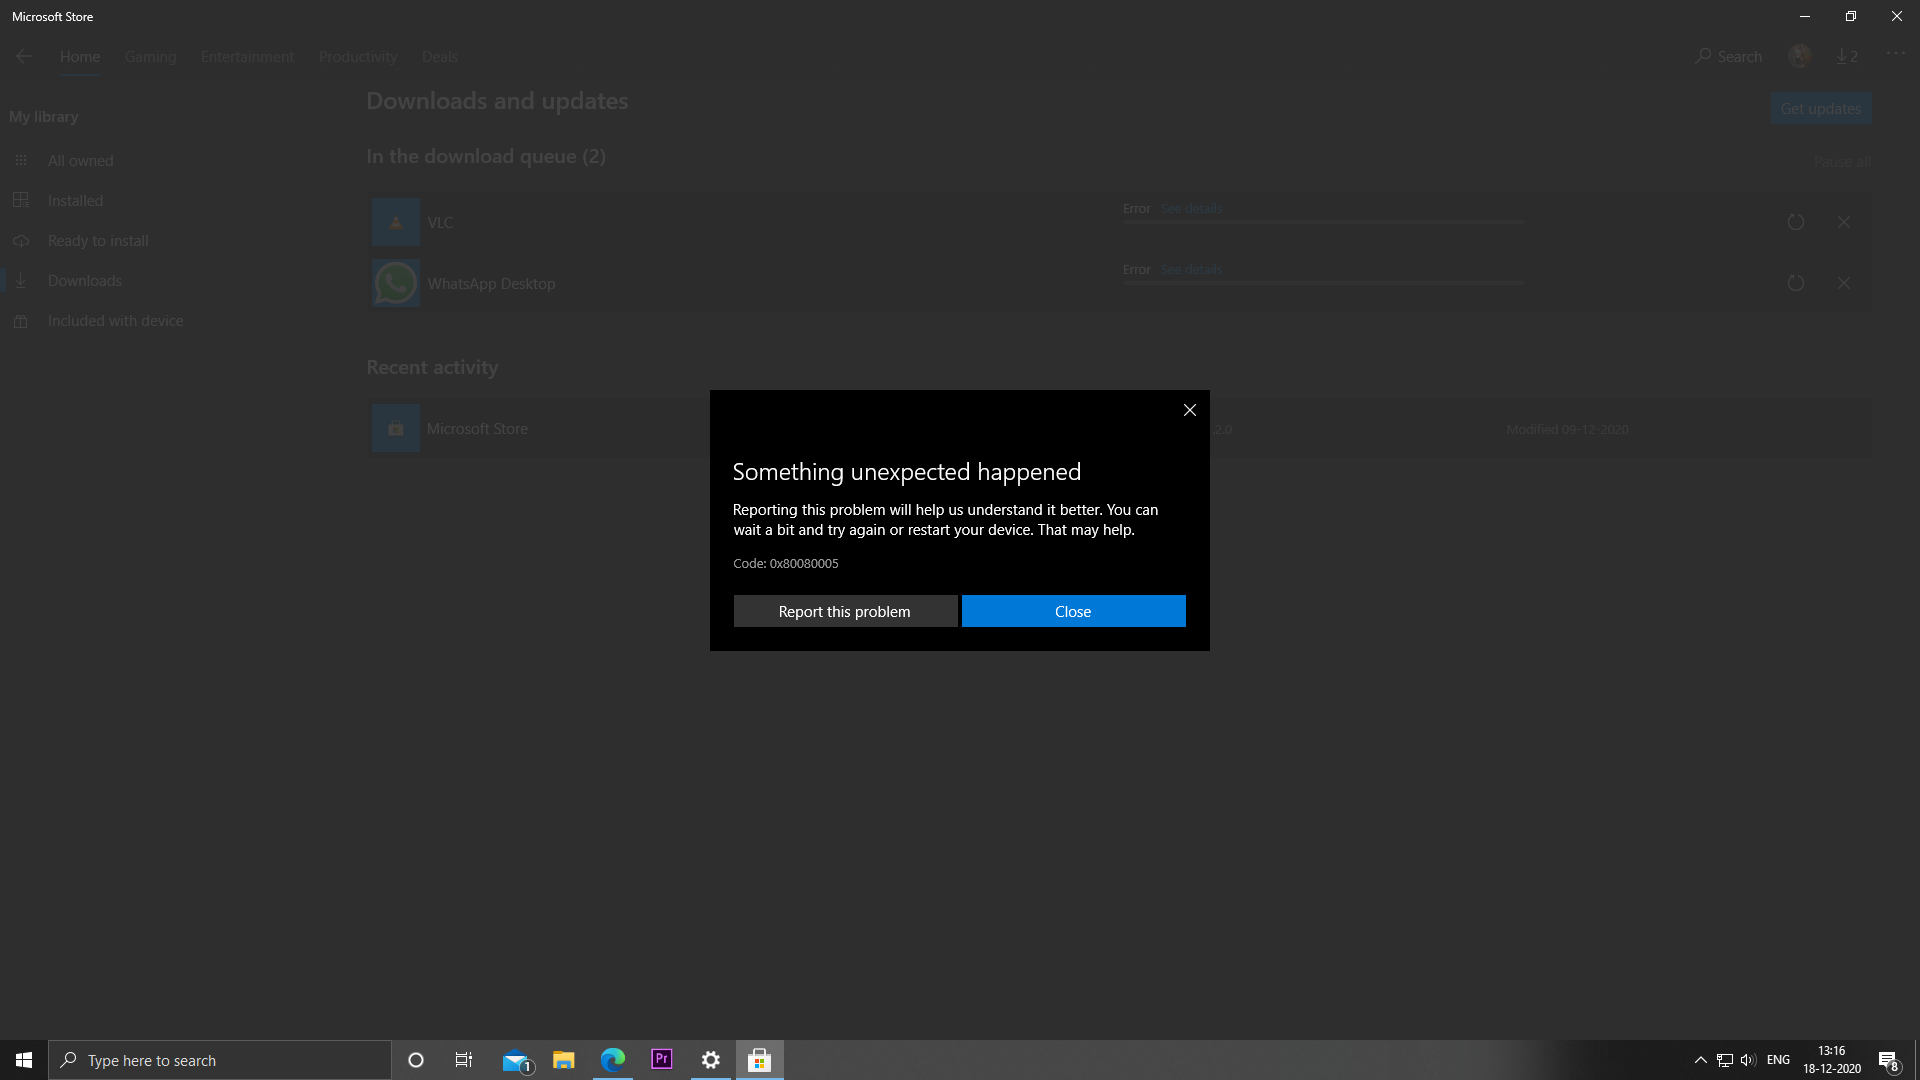This screenshot has width=1920, height=1080.
Task: Click the All owned grid icon
Action: point(21,160)
